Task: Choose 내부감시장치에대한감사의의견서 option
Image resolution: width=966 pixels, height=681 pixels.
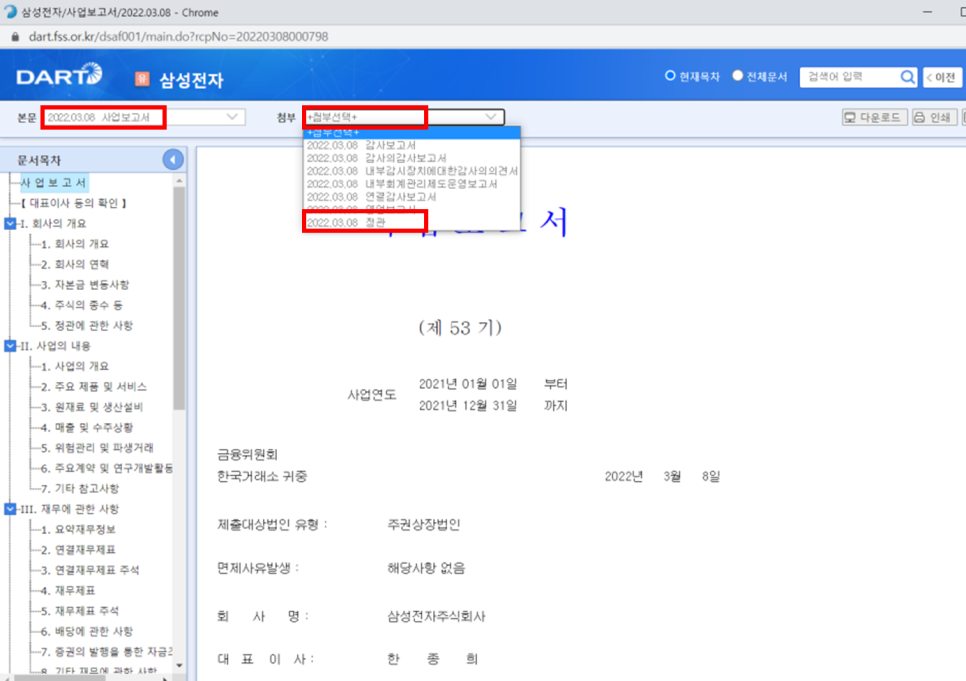Action: [412, 171]
